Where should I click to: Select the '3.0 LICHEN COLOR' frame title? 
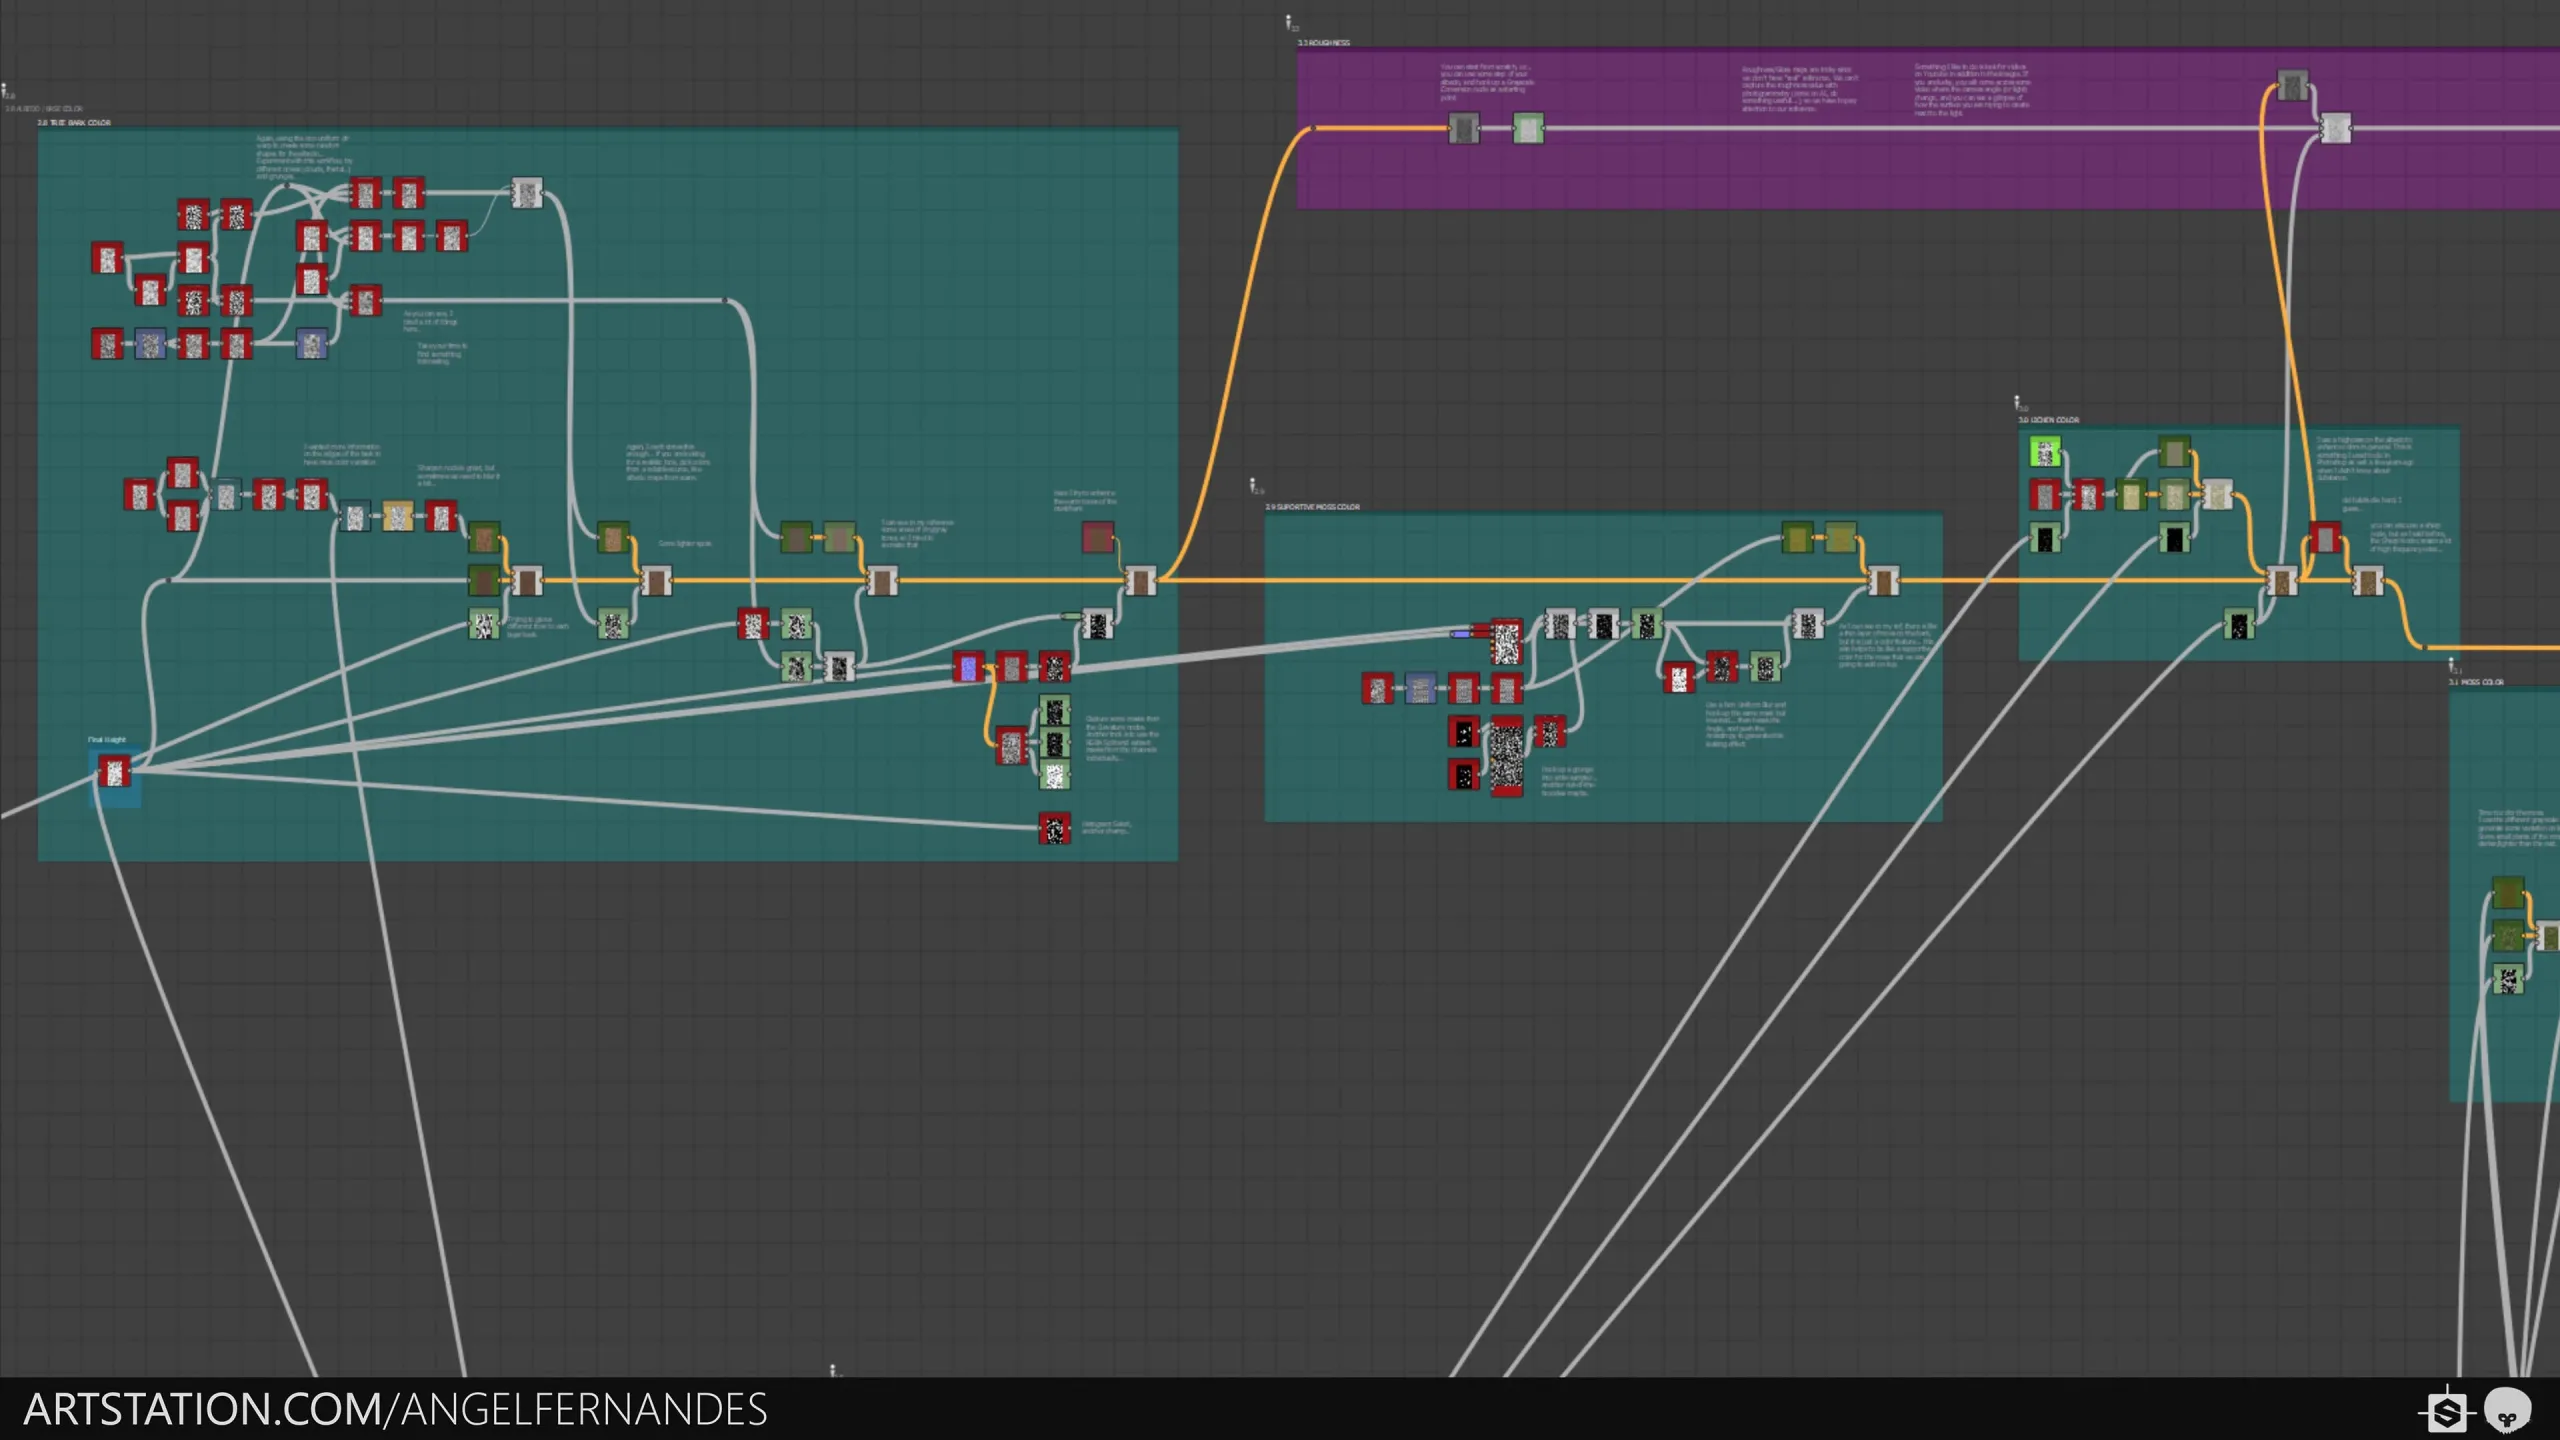point(2048,420)
